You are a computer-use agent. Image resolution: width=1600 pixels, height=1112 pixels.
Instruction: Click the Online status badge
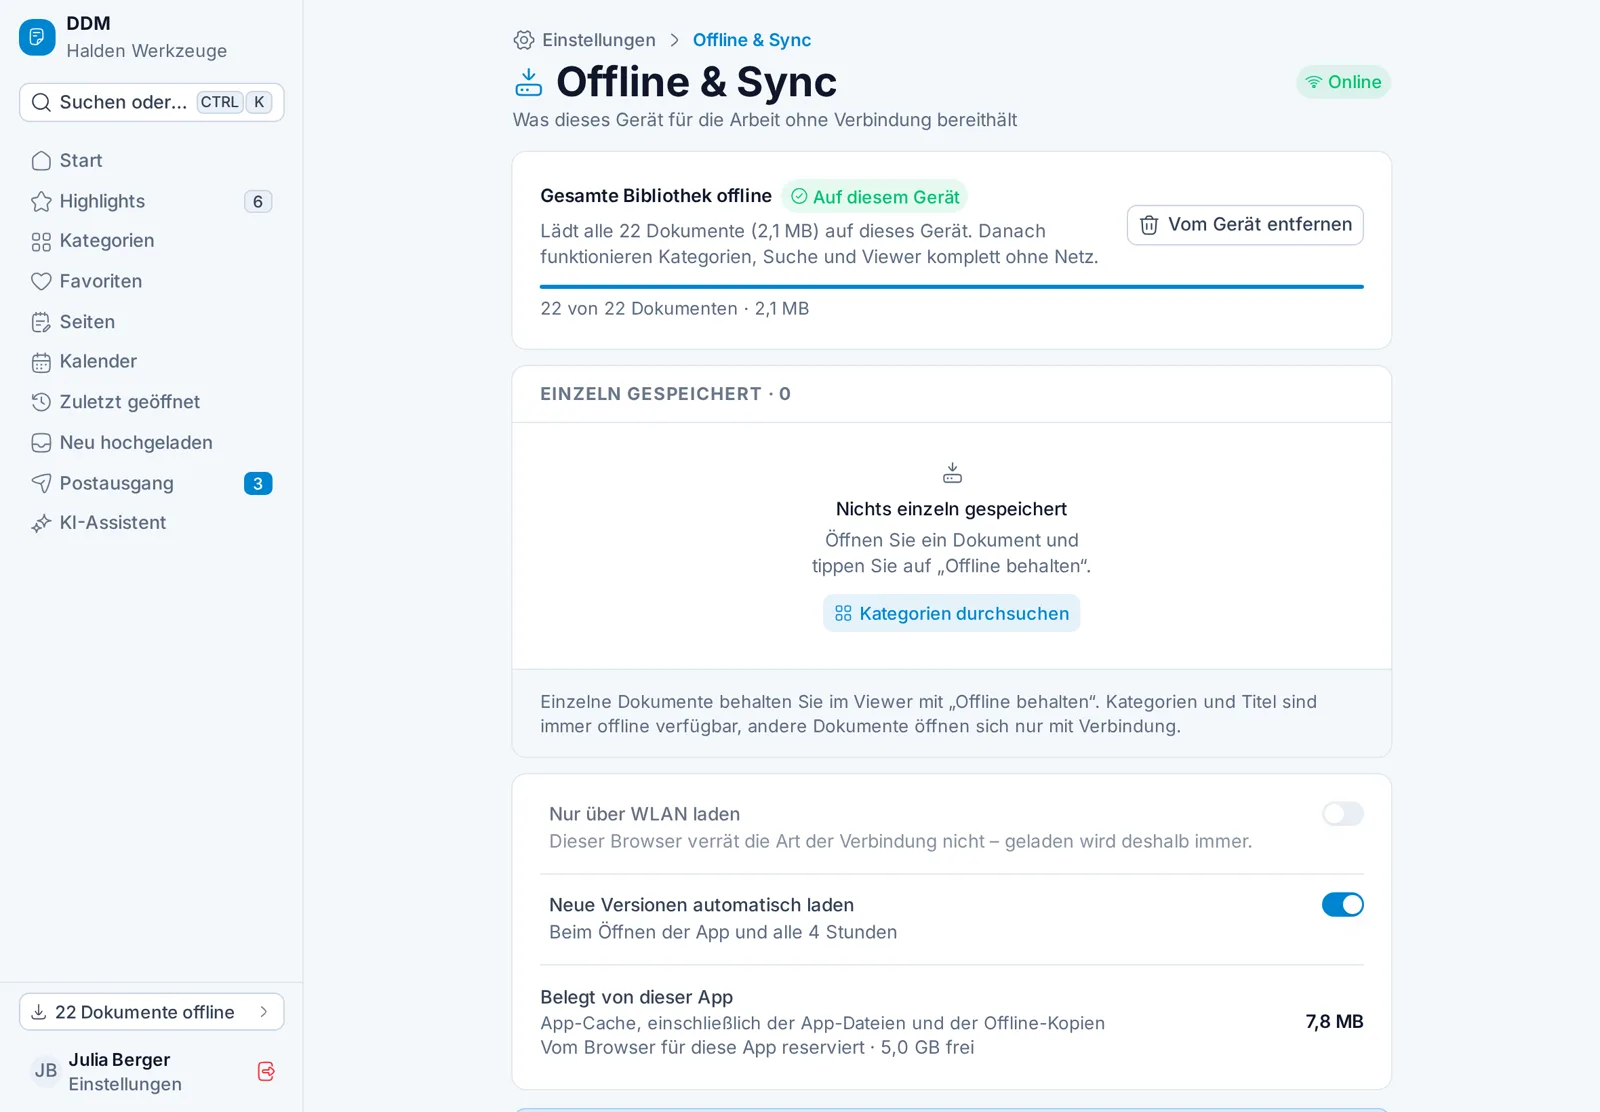1343,82
